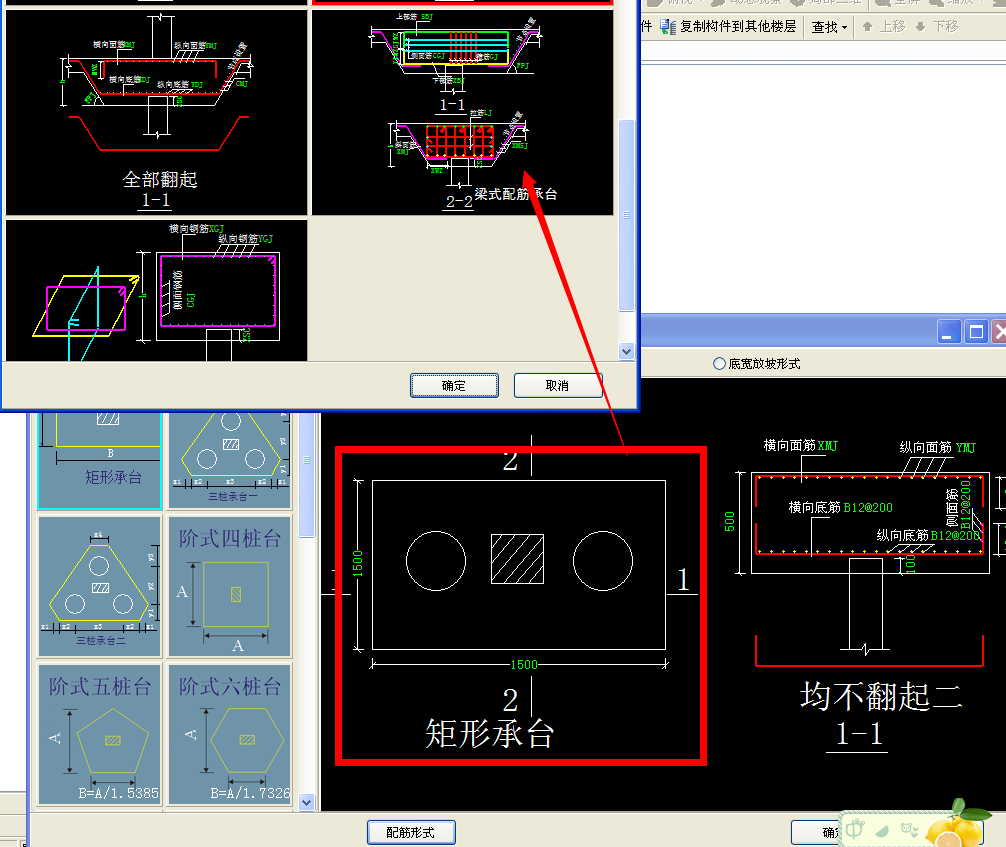Click the scroll-down arrow of the dialog scrollbar

coord(627,351)
